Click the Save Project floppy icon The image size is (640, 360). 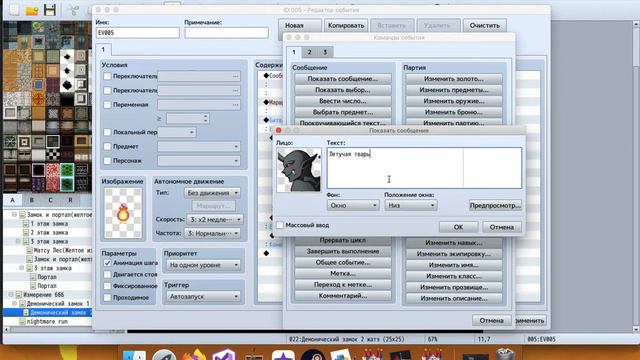pos(50,10)
